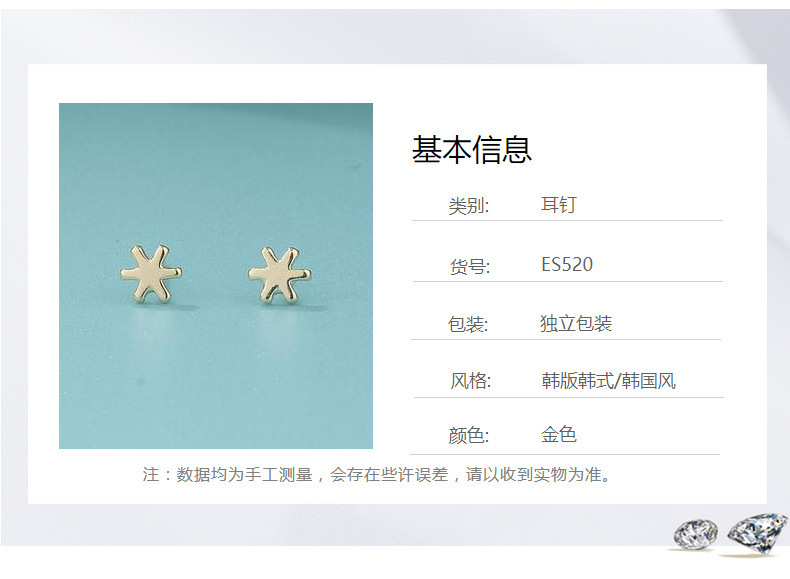Select the 货号 label

[470, 266]
